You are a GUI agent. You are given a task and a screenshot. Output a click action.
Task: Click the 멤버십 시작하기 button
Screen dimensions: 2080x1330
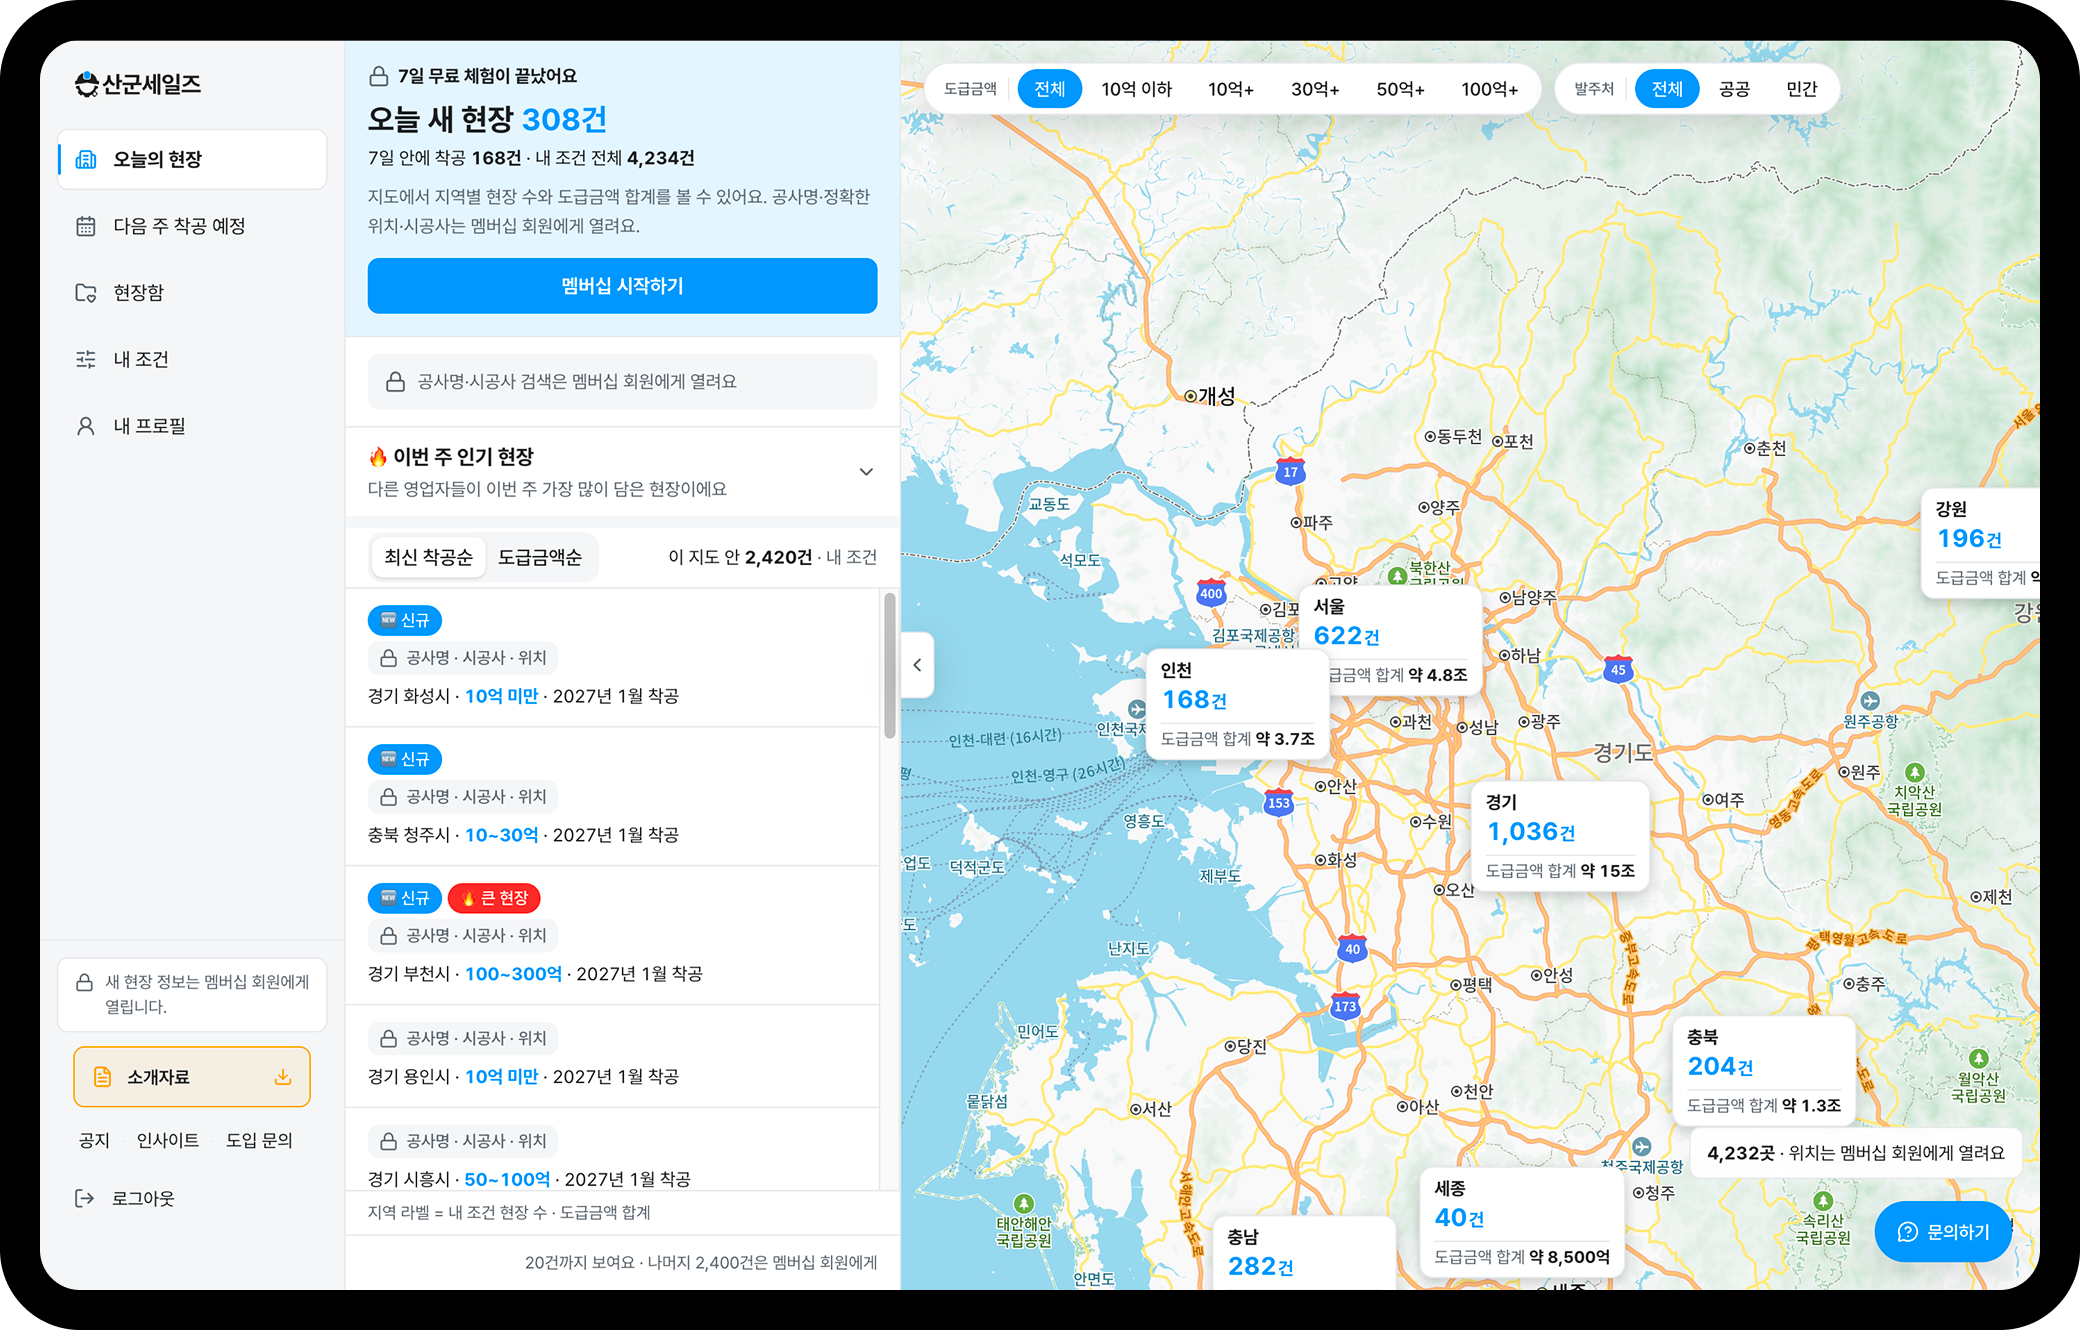coord(622,286)
